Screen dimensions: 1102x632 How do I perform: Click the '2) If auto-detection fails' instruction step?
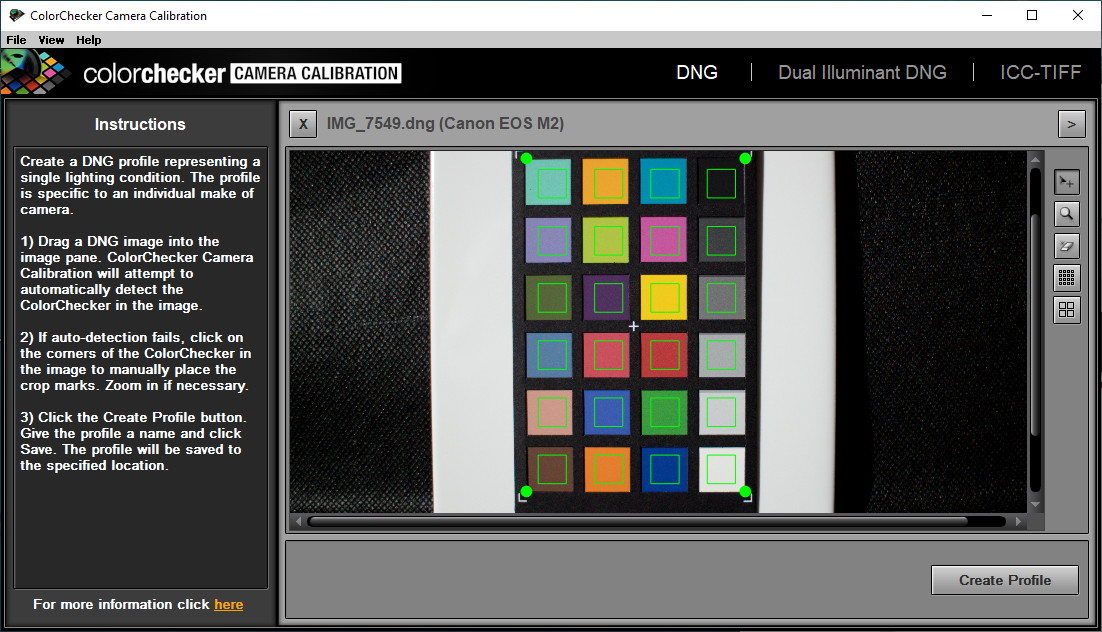[135, 361]
